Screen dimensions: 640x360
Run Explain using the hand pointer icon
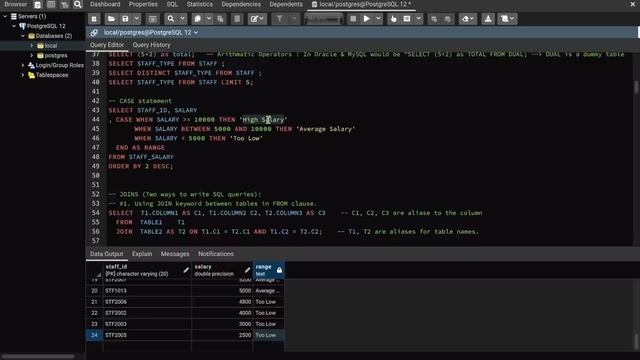(393, 19)
